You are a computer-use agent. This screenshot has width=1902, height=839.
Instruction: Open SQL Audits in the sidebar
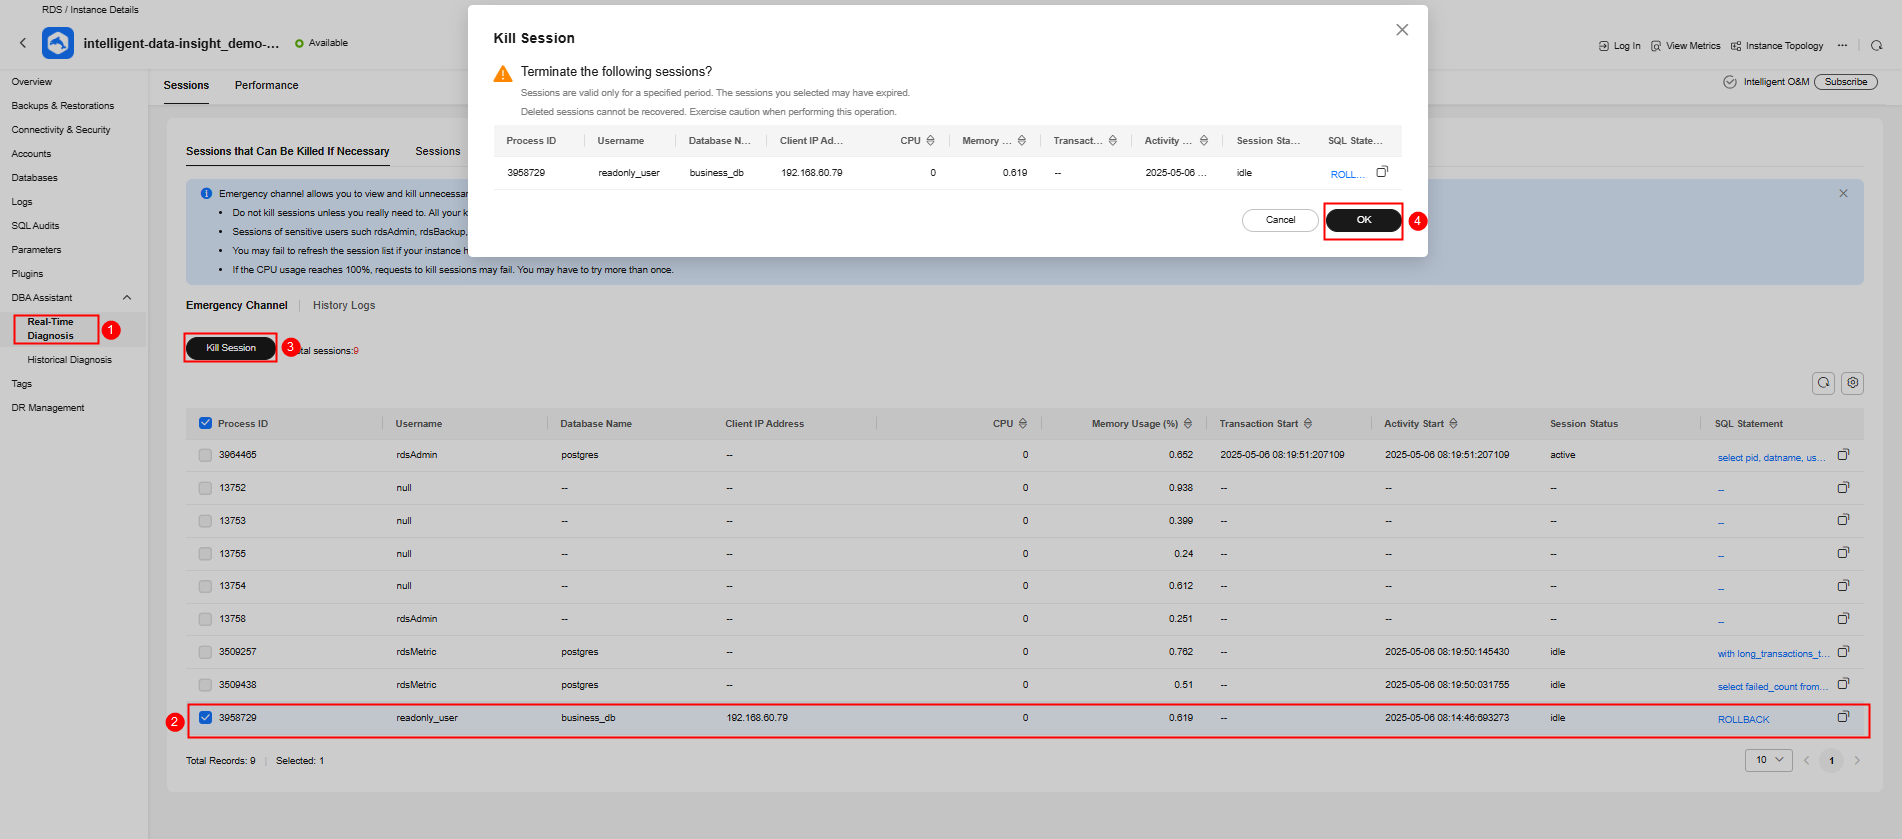pyautogui.click(x=35, y=226)
